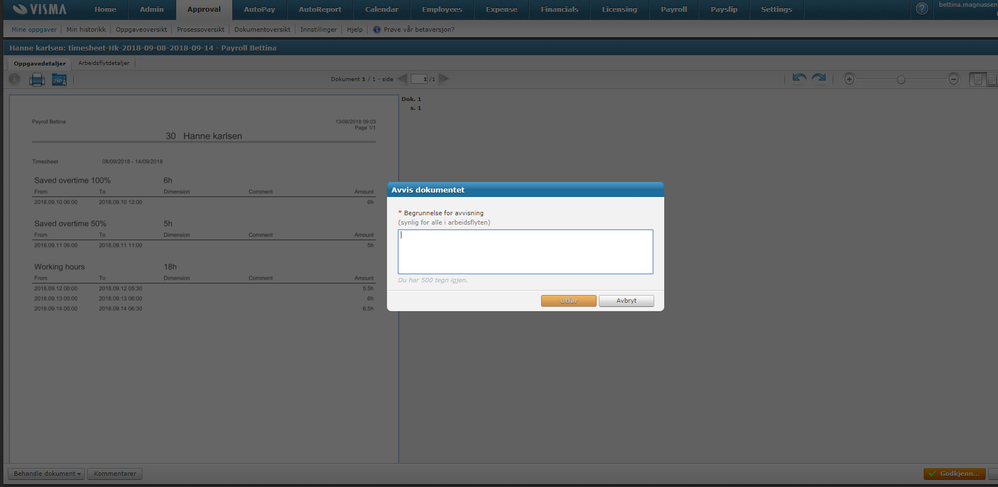Open the Licensing tab

(x=619, y=10)
